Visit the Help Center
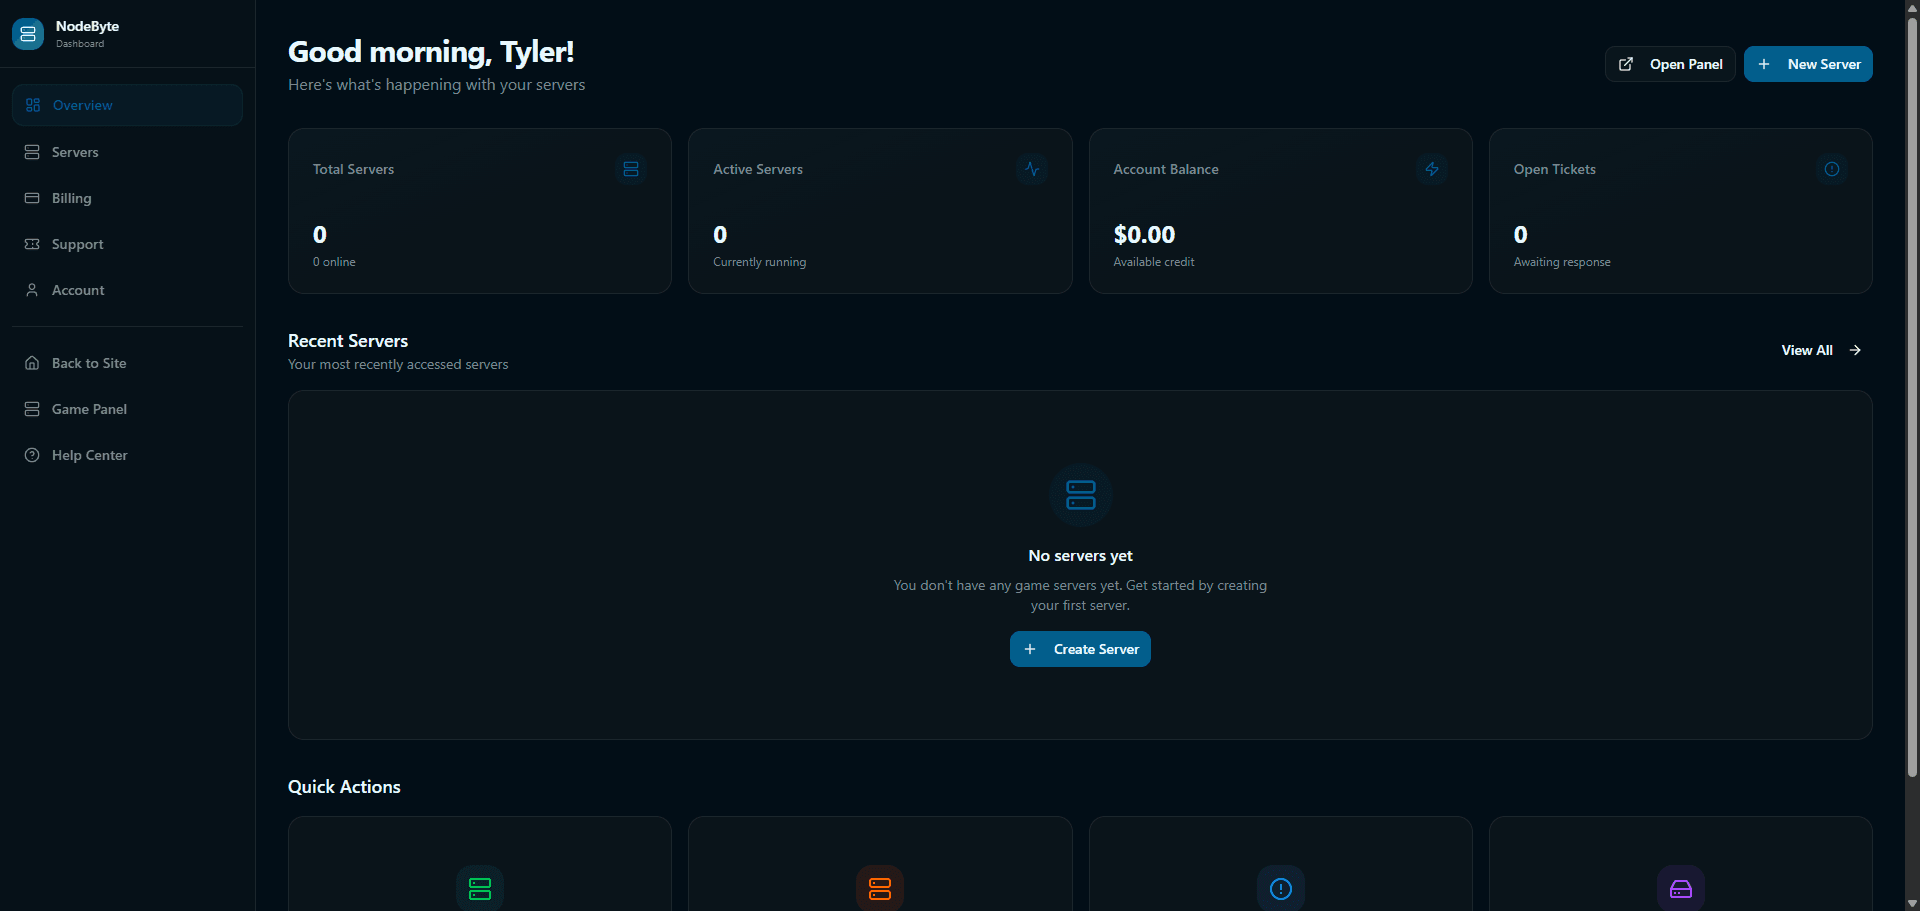 (x=127, y=455)
